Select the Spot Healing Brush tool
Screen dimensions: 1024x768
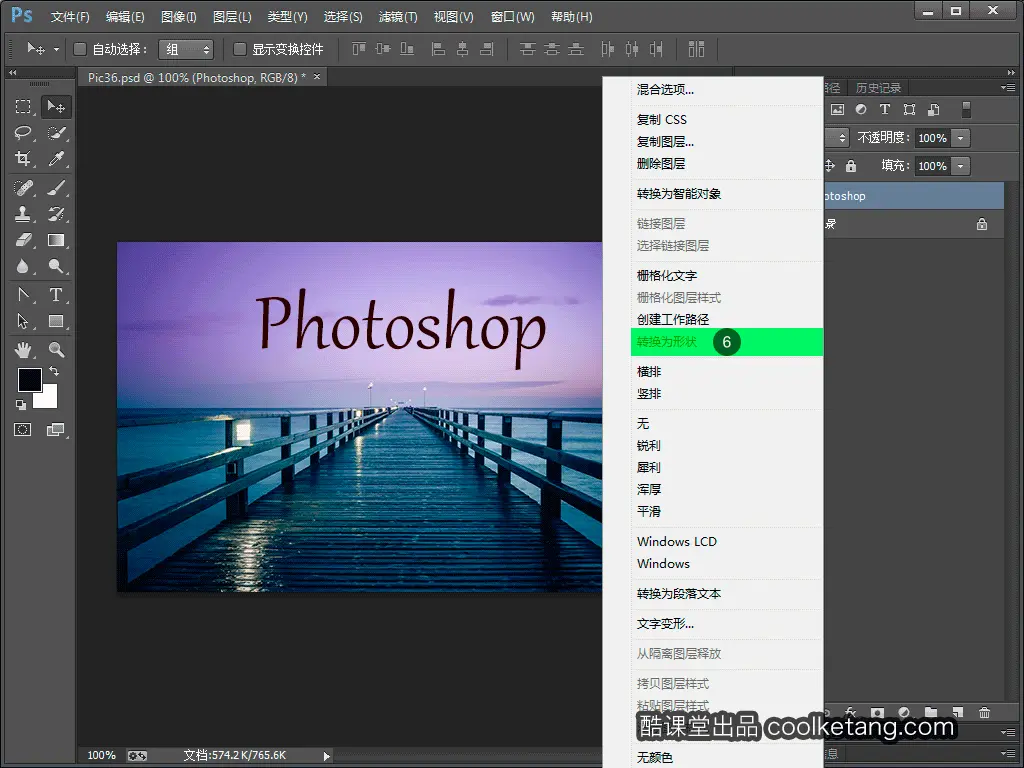coord(23,188)
